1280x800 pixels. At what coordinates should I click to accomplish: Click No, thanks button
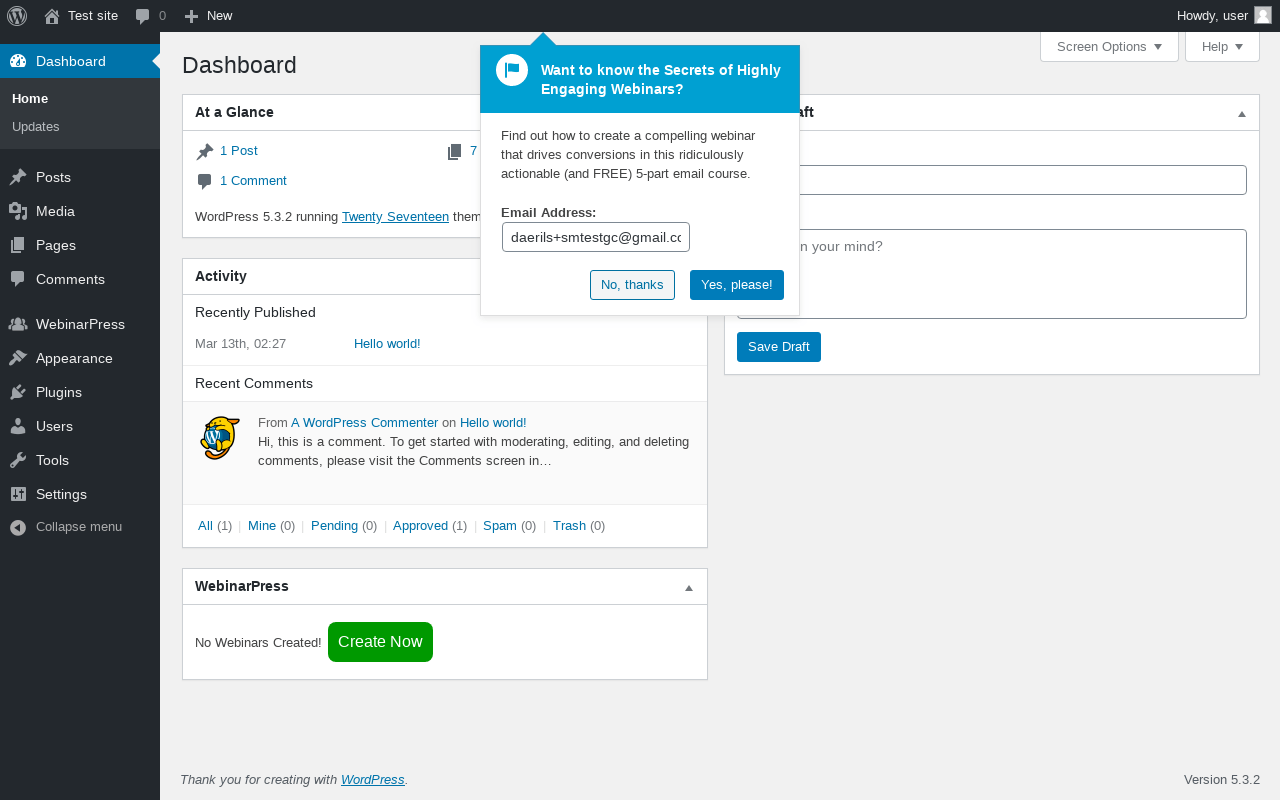click(632, 285)
